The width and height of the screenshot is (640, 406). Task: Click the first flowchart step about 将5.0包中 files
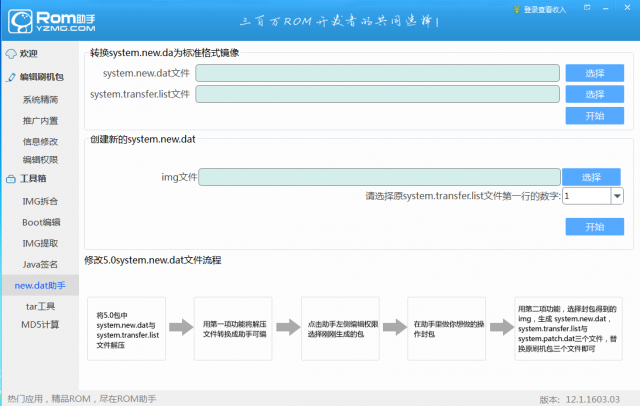point(127,329)
